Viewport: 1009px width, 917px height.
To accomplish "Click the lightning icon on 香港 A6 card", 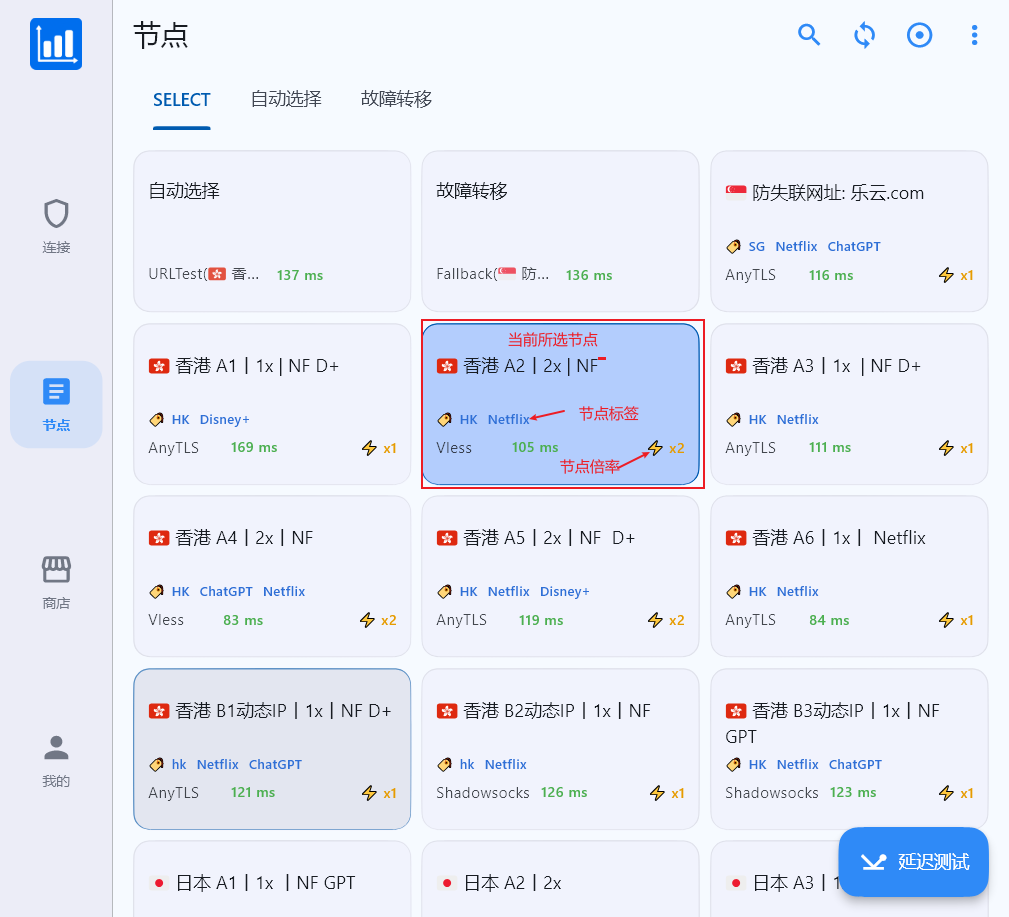I will (946, 620).
